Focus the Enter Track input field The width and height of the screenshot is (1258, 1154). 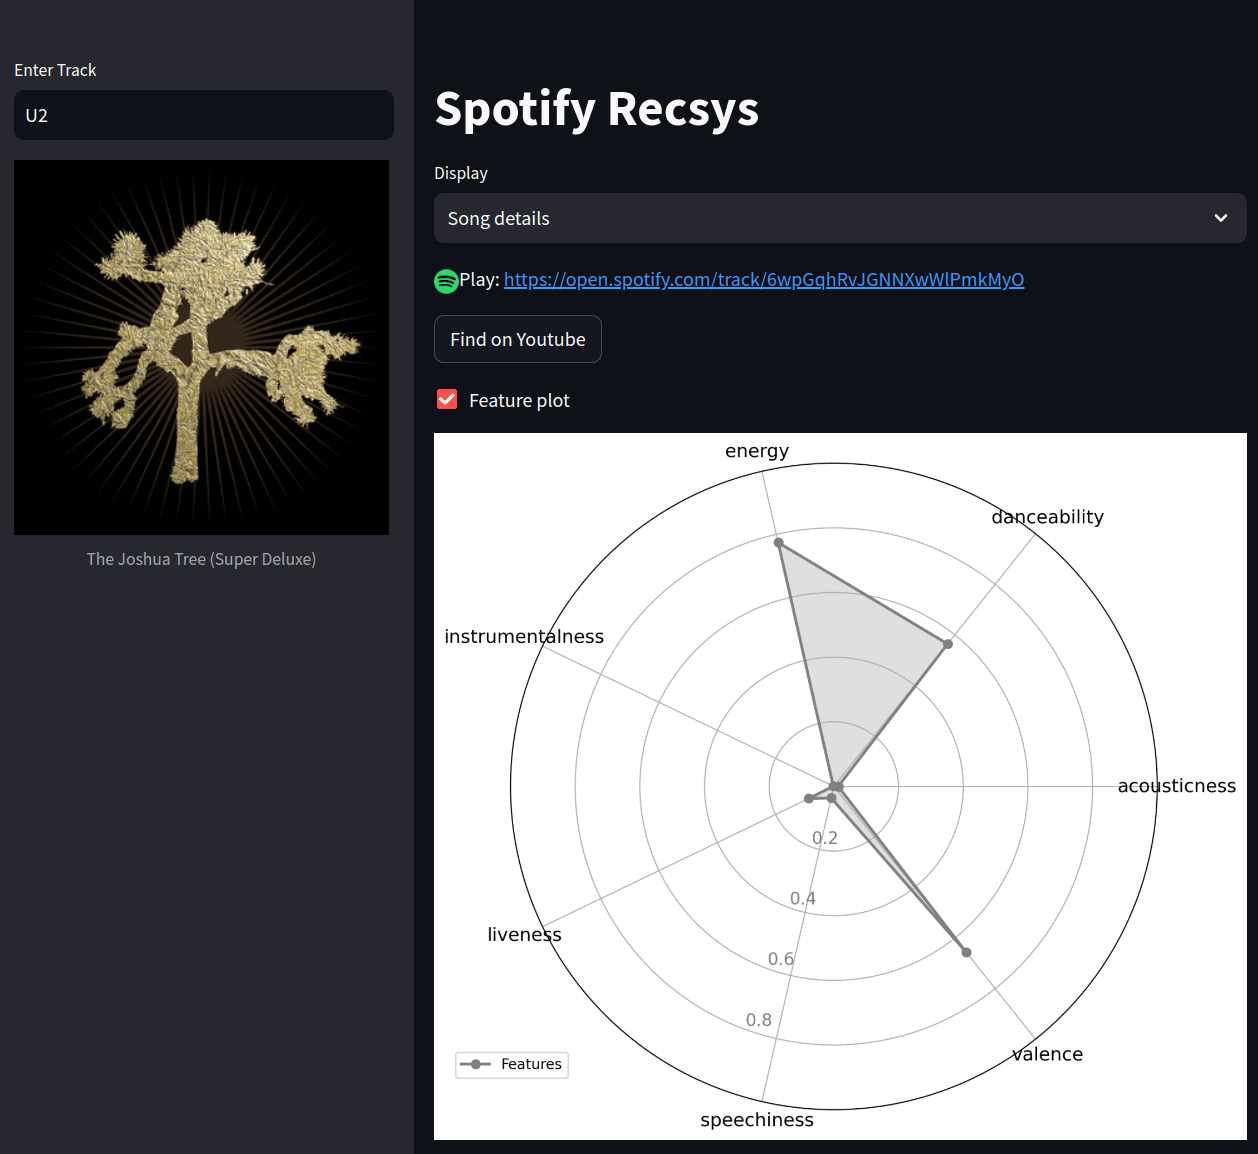[x=204, y=115]
